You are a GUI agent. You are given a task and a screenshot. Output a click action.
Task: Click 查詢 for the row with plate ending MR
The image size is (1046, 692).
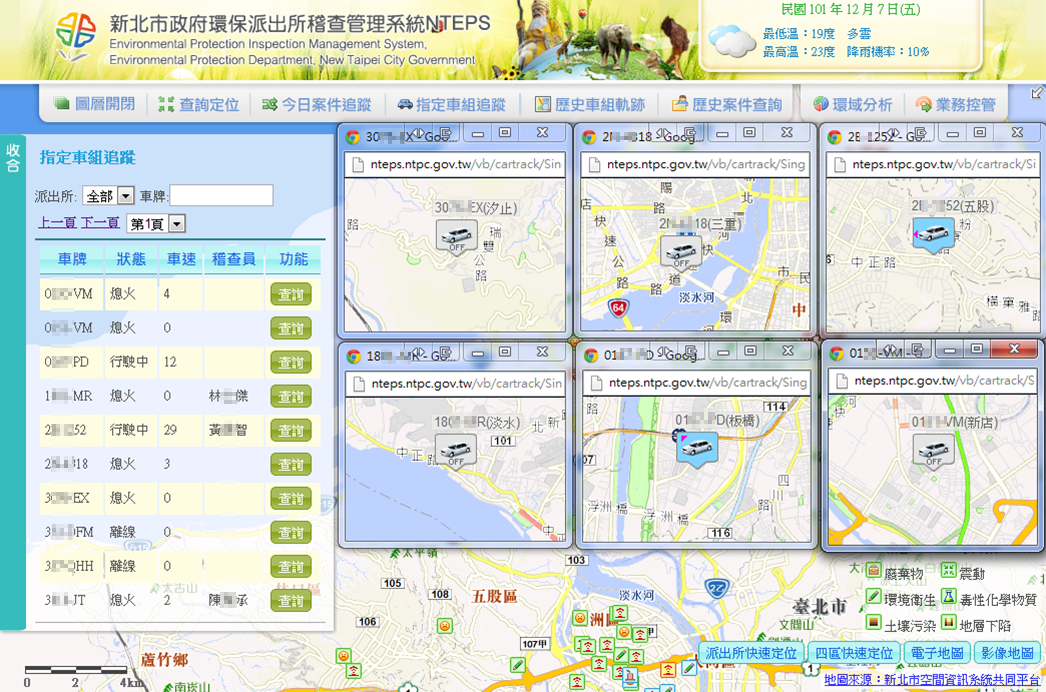[291, 396]
